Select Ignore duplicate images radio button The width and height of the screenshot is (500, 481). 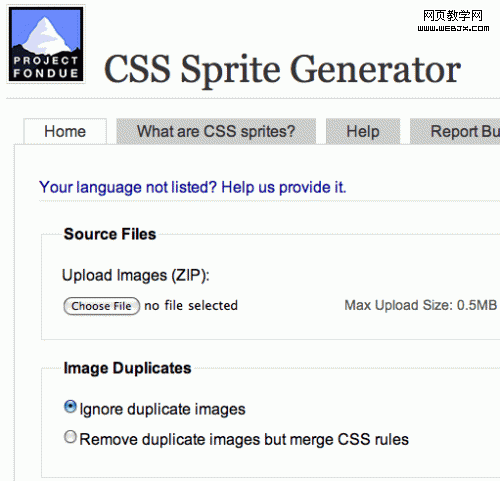tap(70, 407)
